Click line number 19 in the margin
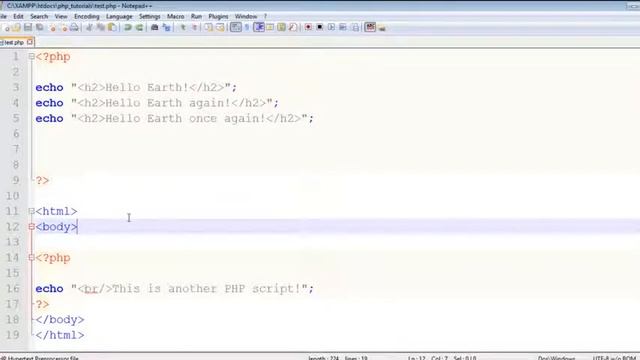The image size is (640, 360). 13,335
